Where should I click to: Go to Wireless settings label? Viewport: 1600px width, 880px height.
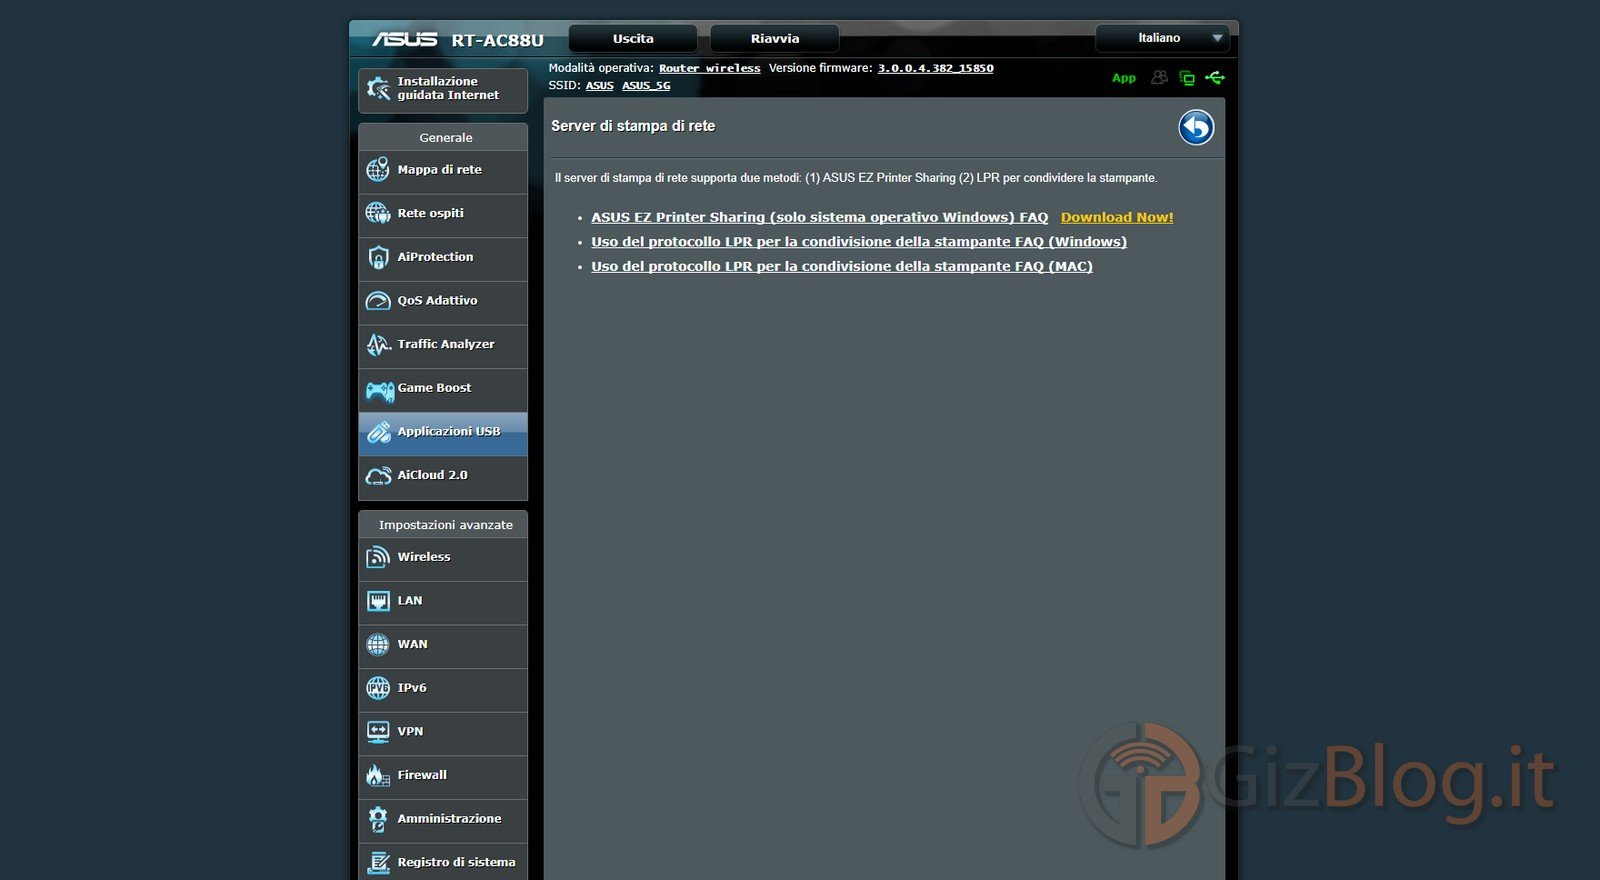[424, 557]
